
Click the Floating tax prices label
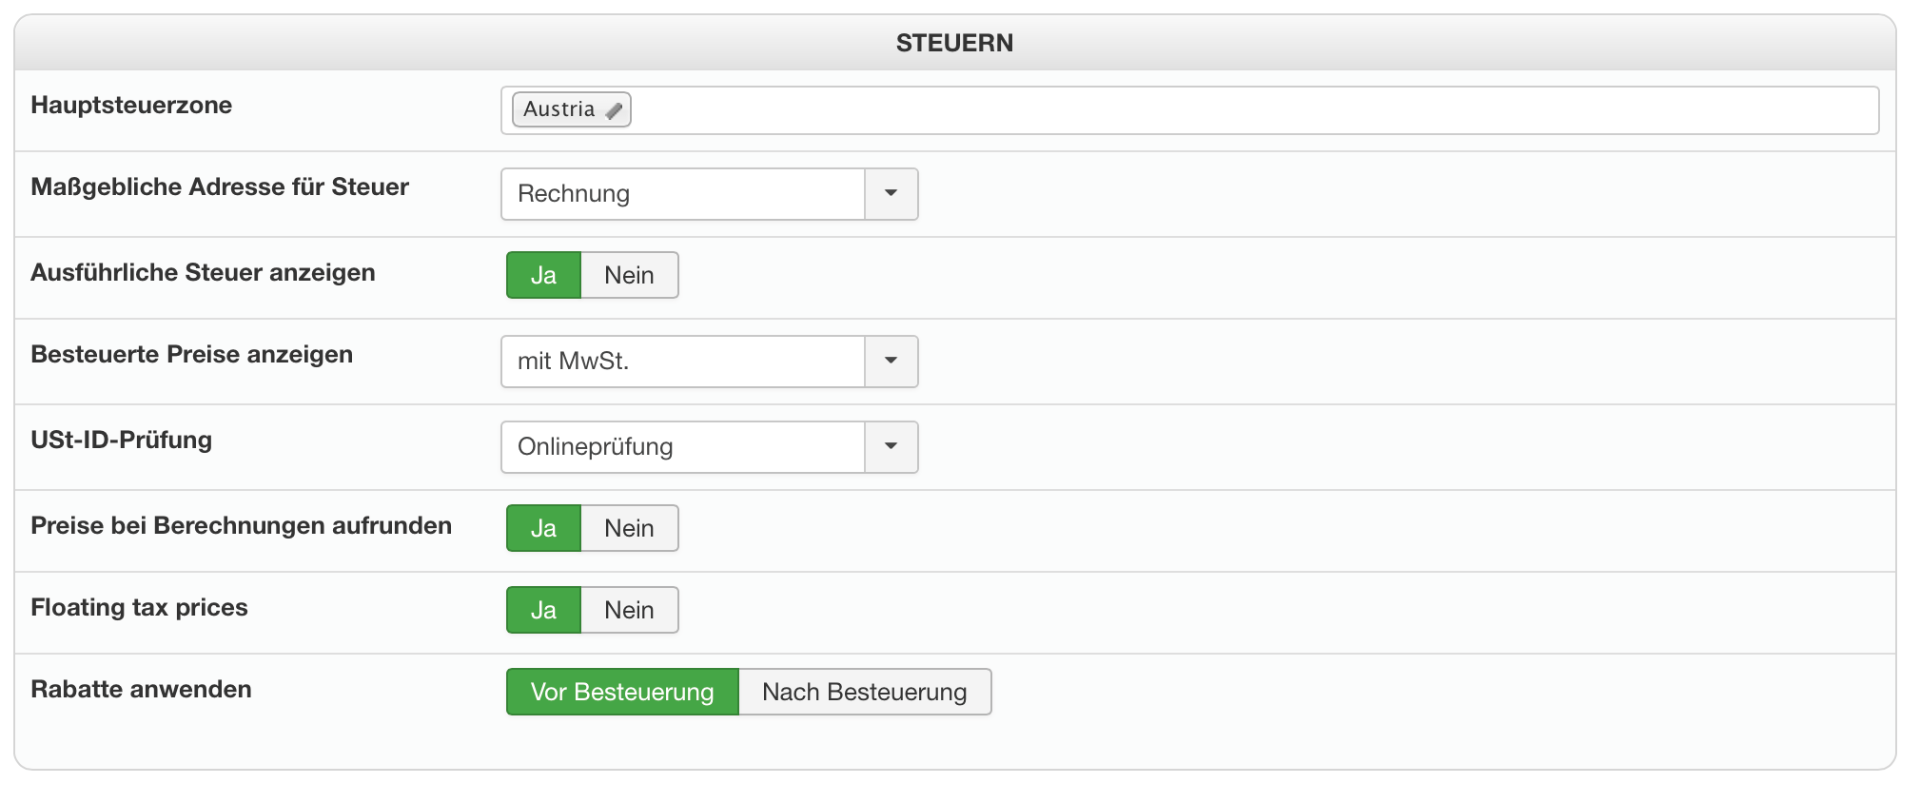139,608
